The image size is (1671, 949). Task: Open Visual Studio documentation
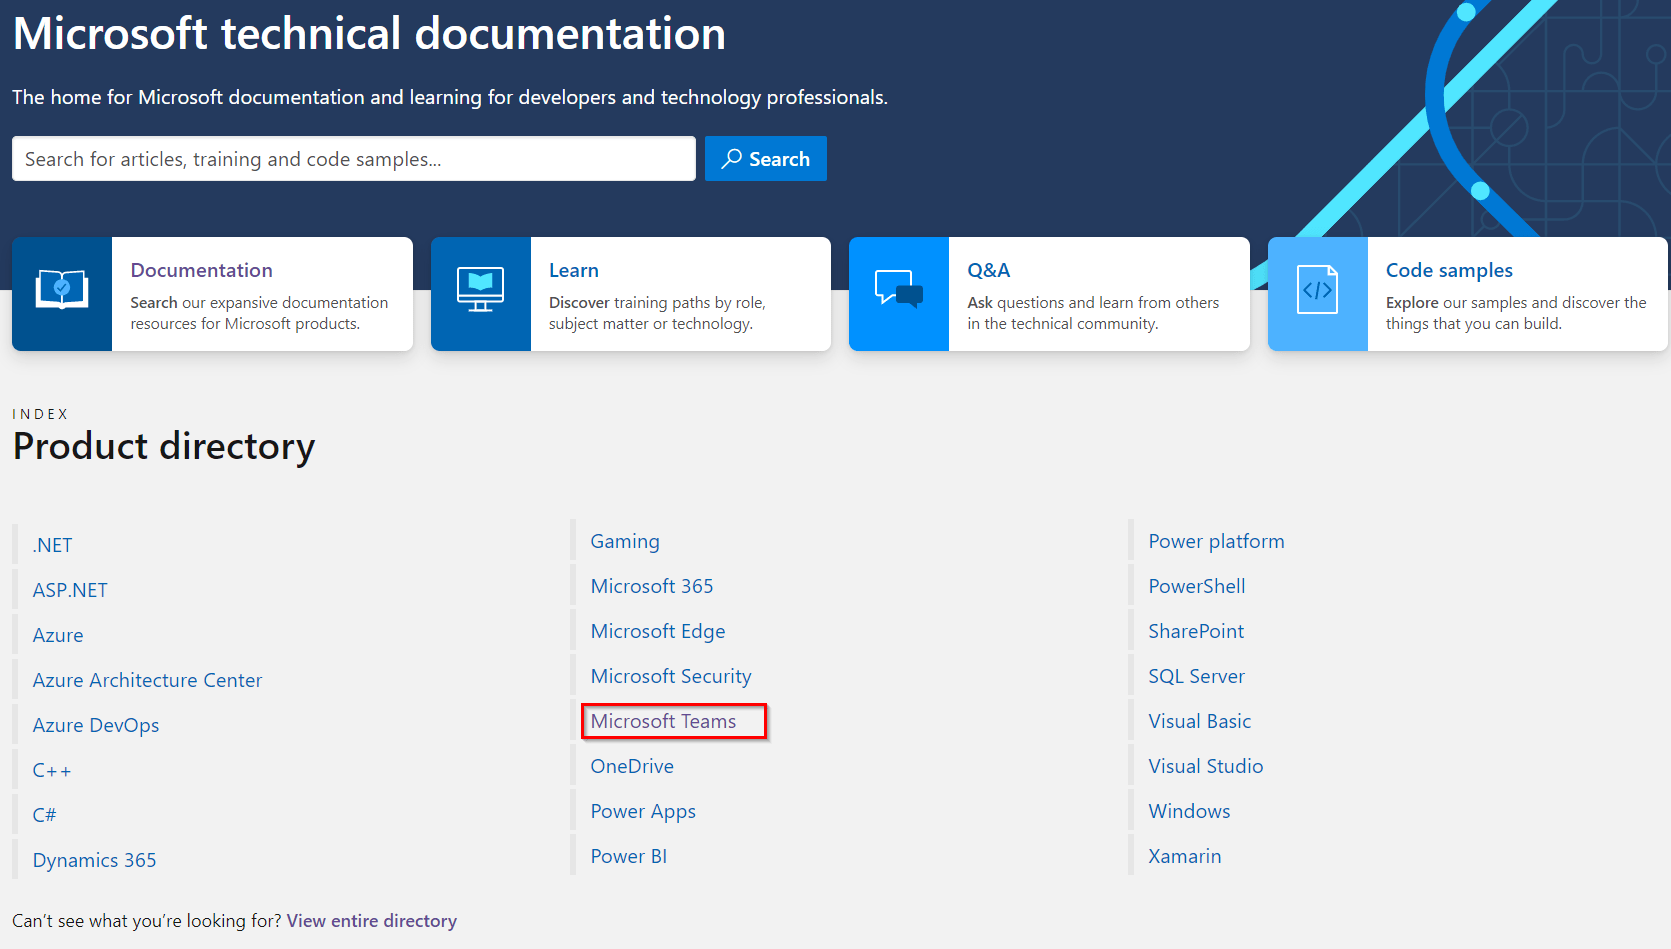click(x=1206, y=766)
